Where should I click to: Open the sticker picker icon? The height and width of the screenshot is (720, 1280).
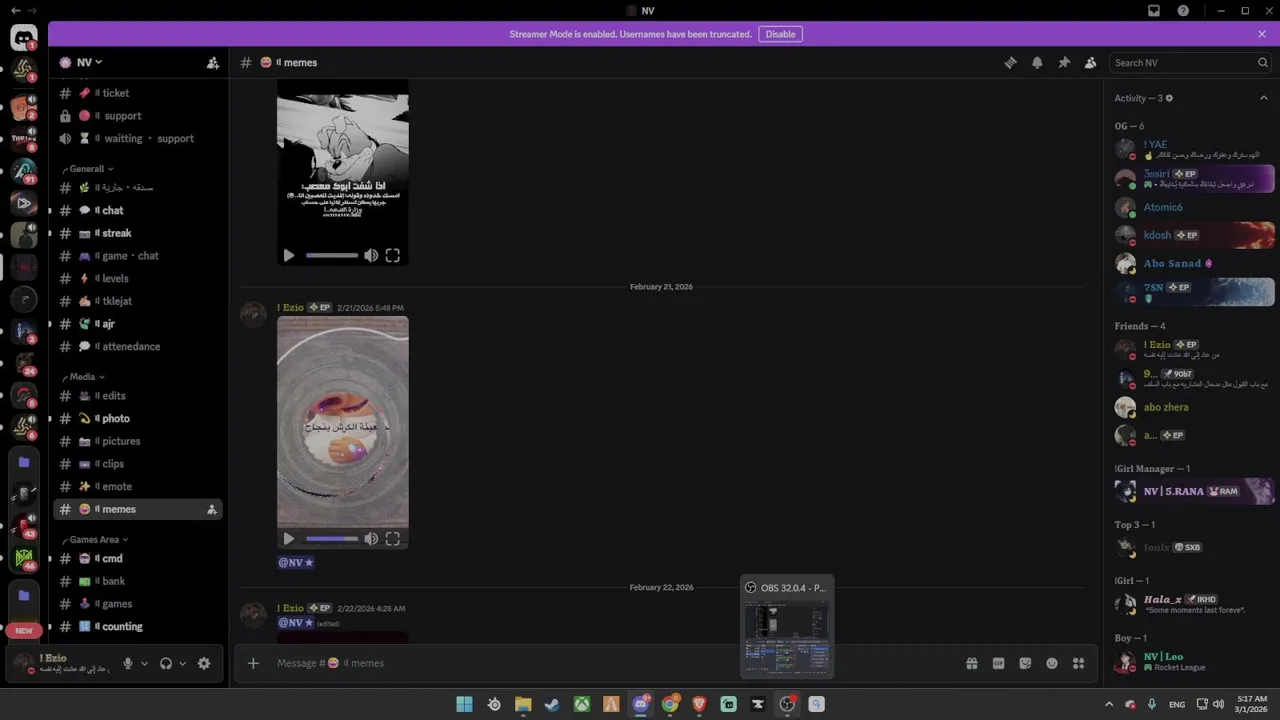(x=1025, y=663)
